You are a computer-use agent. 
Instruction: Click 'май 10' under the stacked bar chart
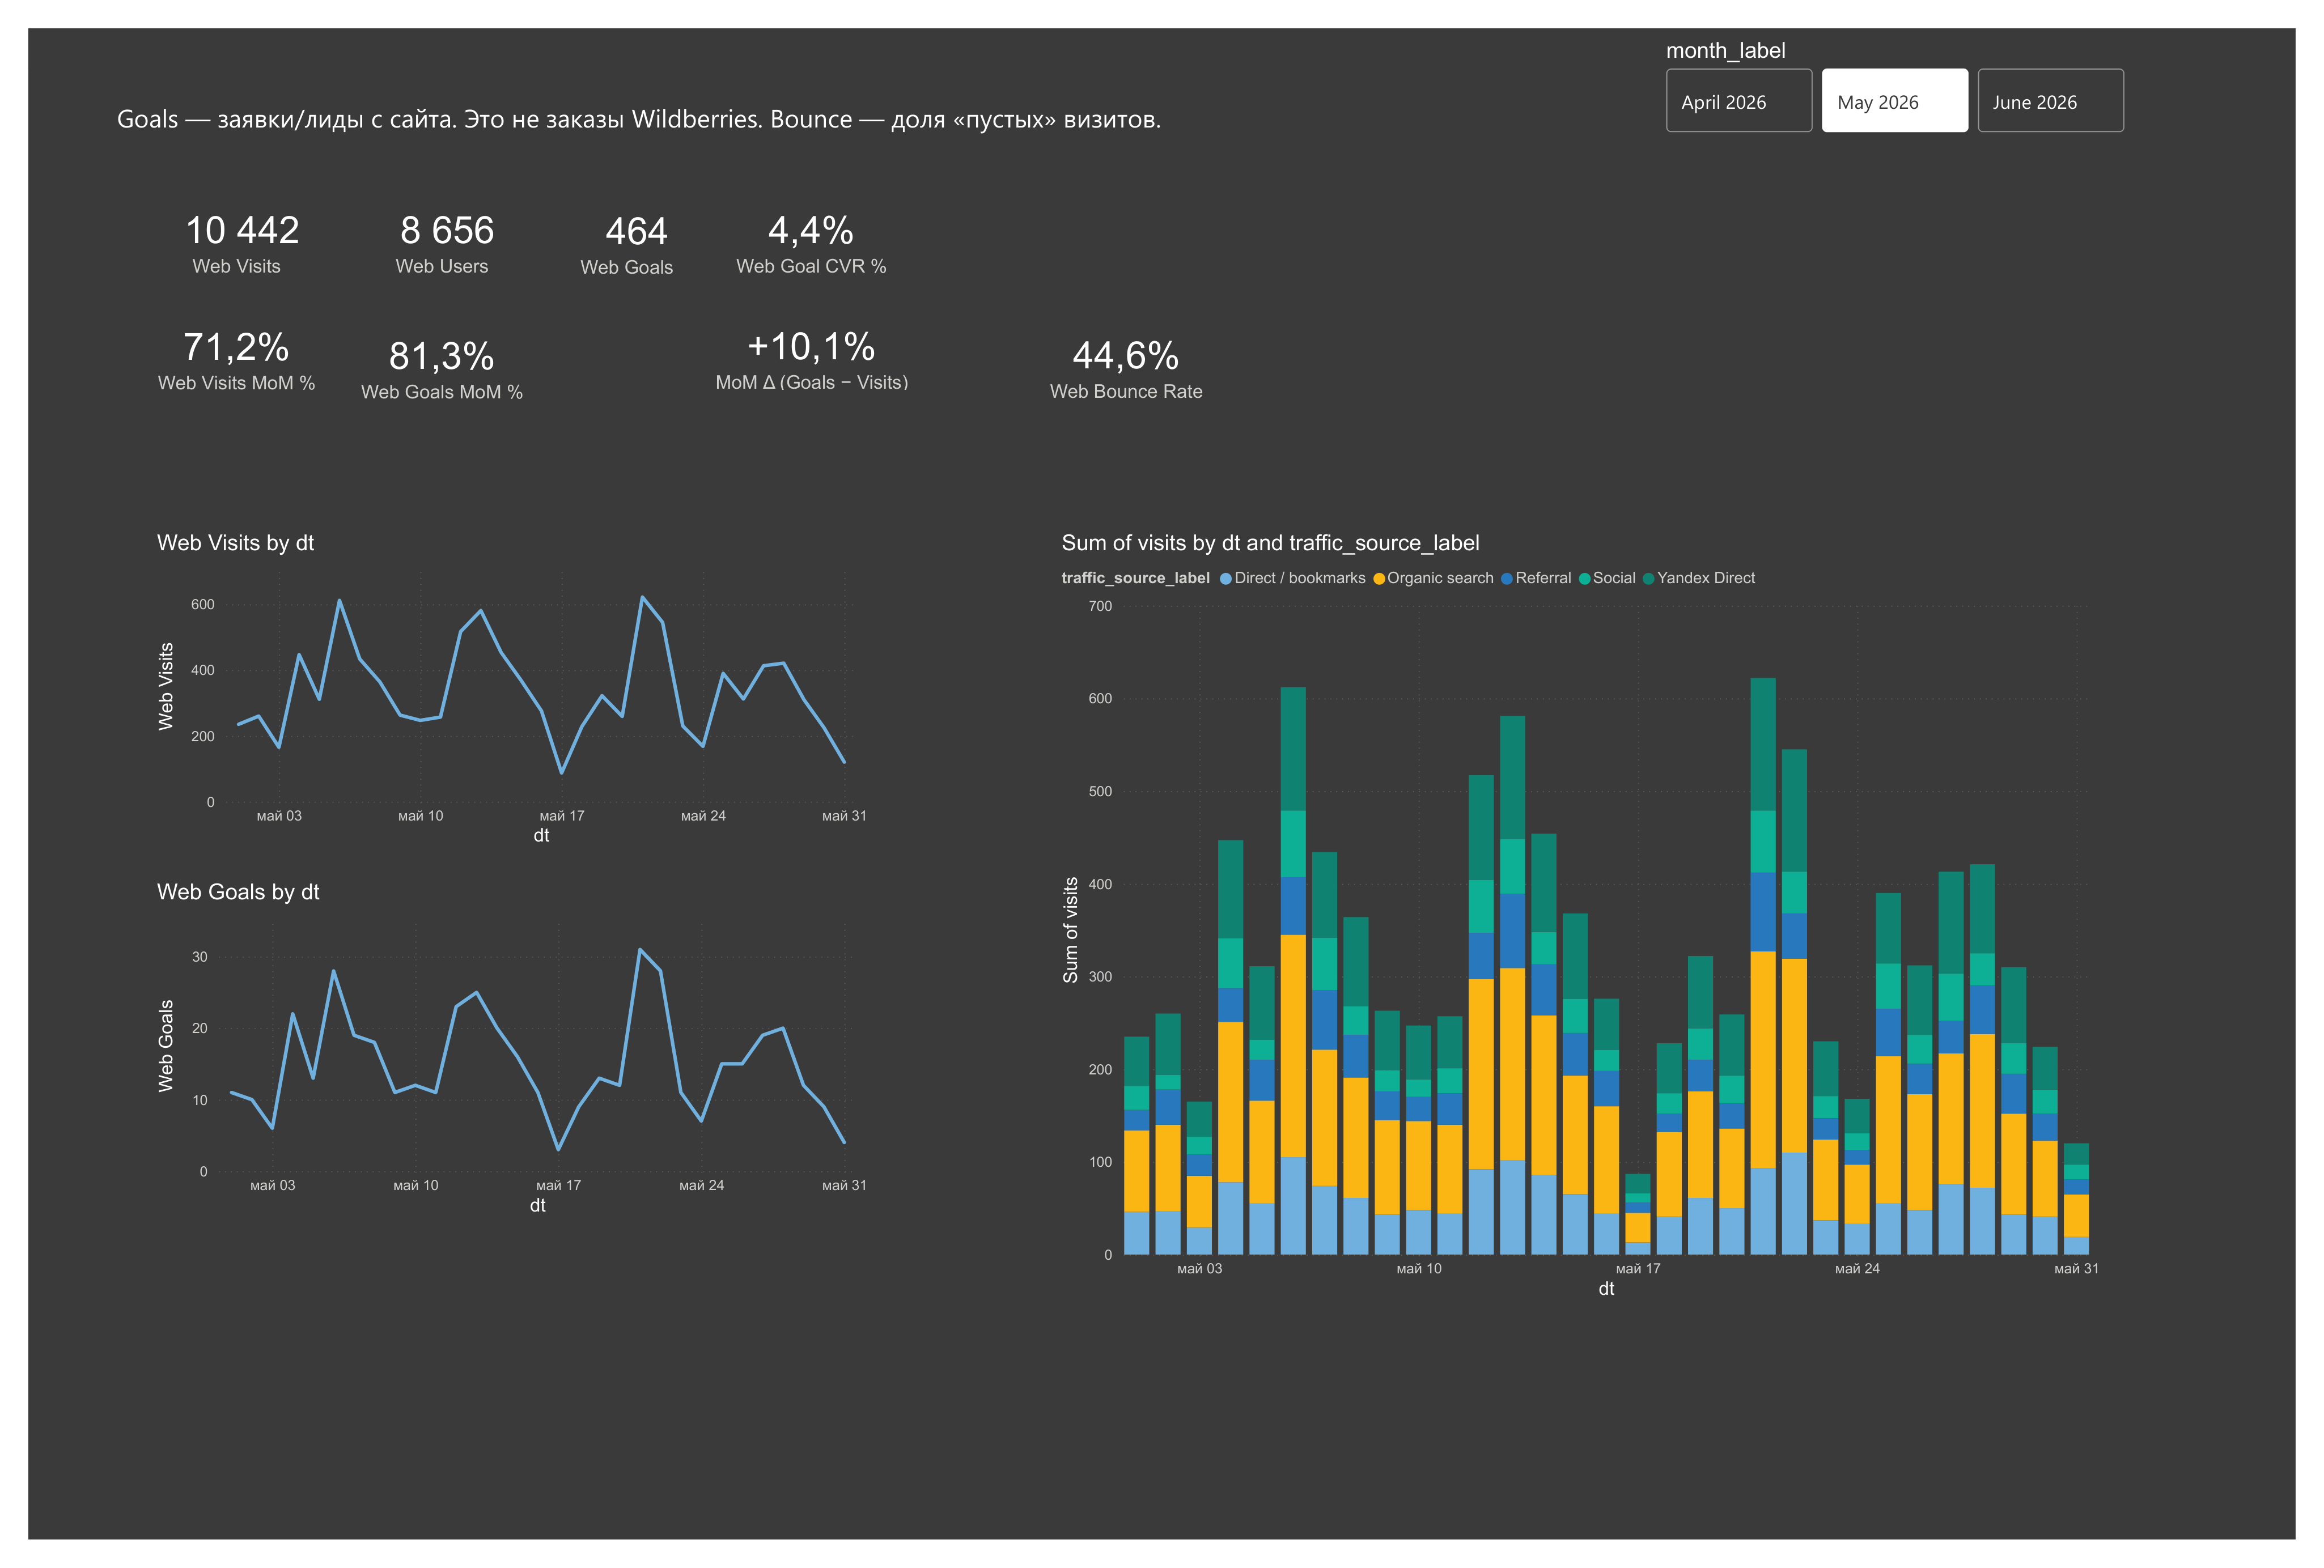pos(1419,1269)
